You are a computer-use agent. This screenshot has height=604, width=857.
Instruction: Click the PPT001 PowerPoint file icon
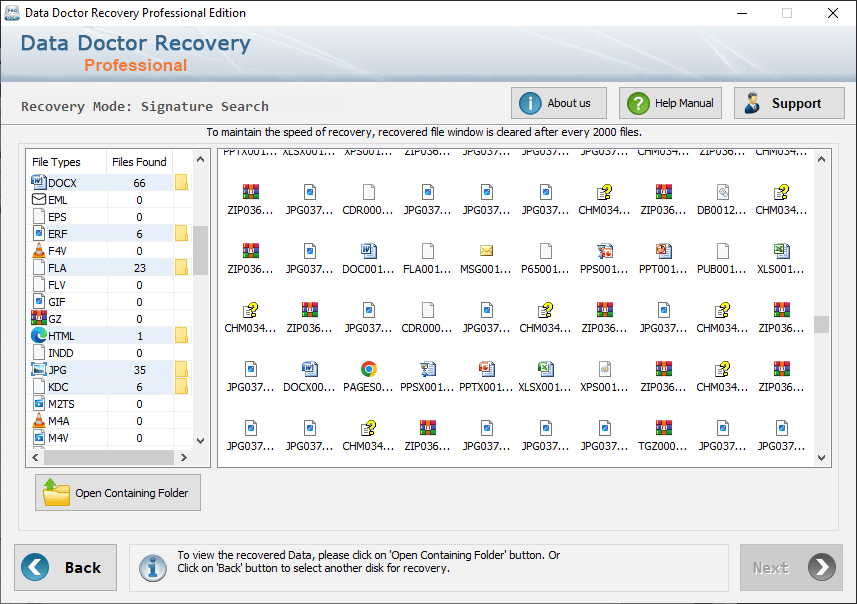(x=664, y=251)
